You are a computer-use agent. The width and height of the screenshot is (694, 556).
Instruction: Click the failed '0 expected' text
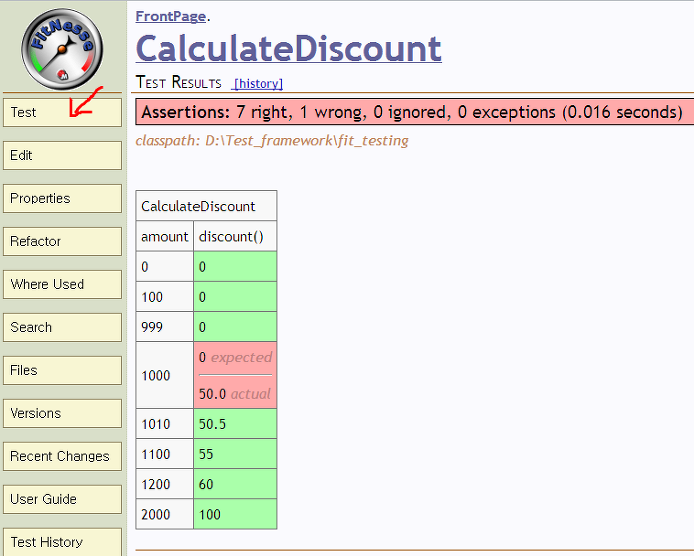(235, 357)
